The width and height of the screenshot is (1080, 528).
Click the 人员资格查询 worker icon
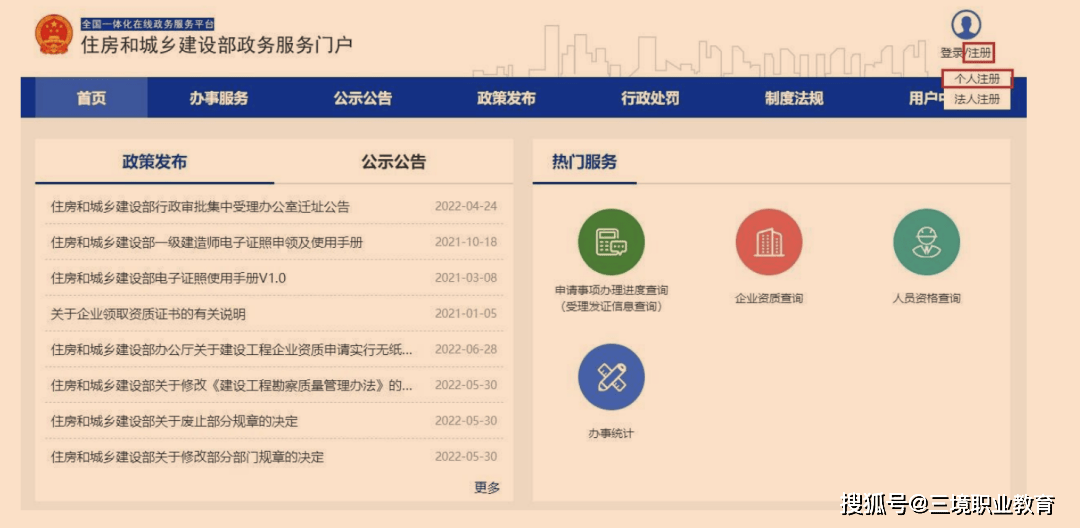[x=926, y=242]
